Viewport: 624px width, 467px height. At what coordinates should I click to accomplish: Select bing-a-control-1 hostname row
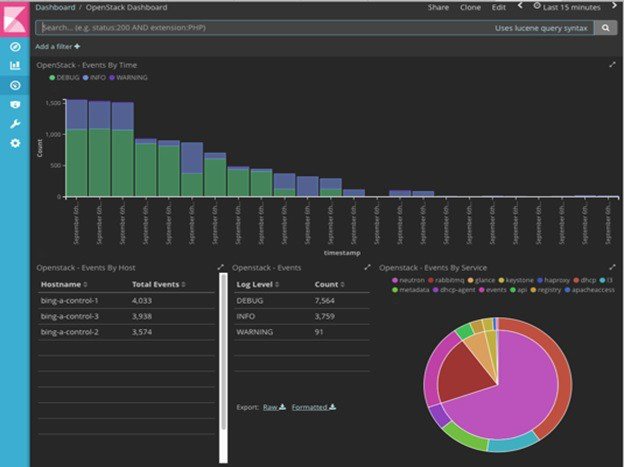click(x=126, y=301)
